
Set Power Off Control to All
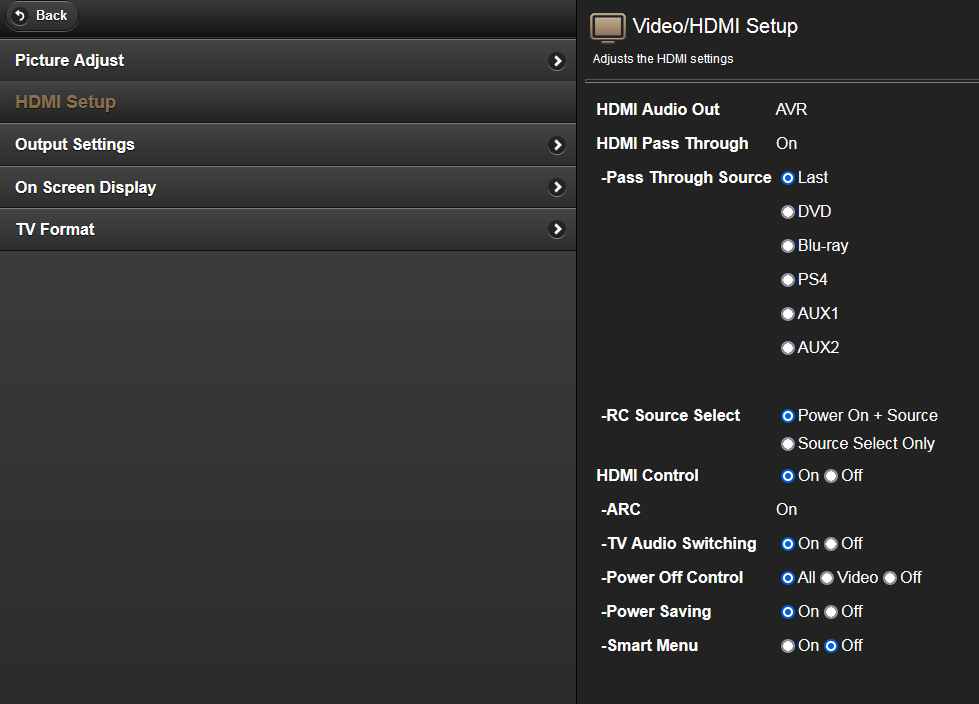tap(788, 579)
